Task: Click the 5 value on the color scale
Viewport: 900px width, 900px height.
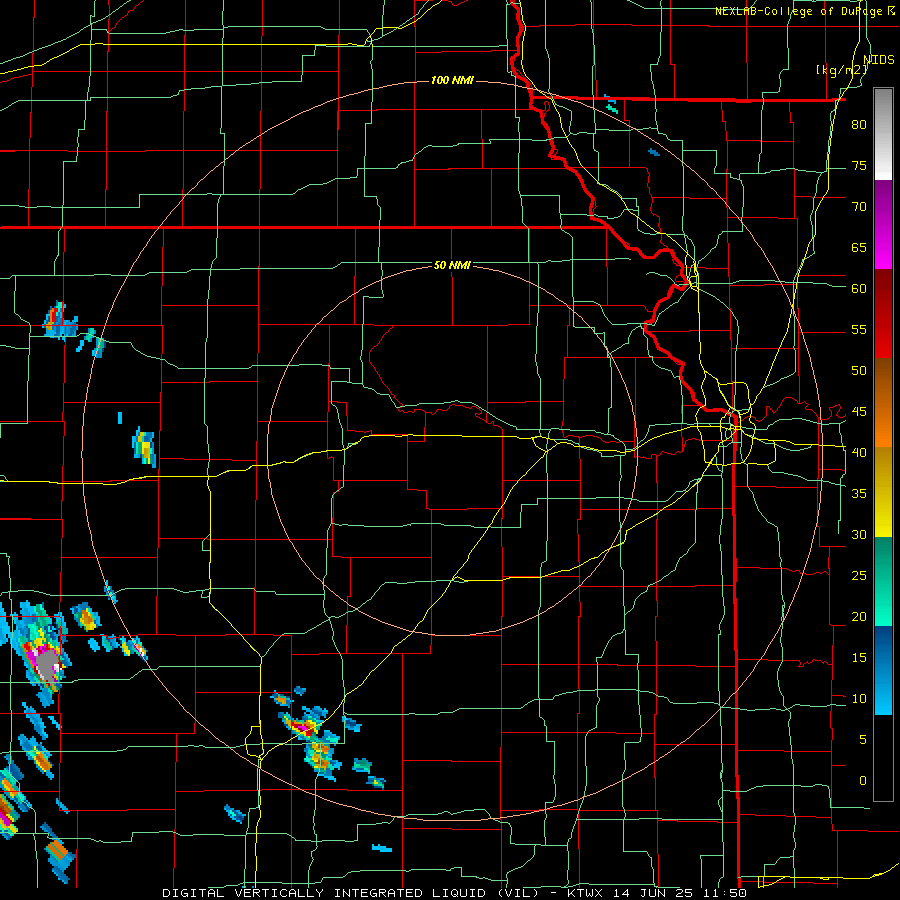Action: pos(863,739)
